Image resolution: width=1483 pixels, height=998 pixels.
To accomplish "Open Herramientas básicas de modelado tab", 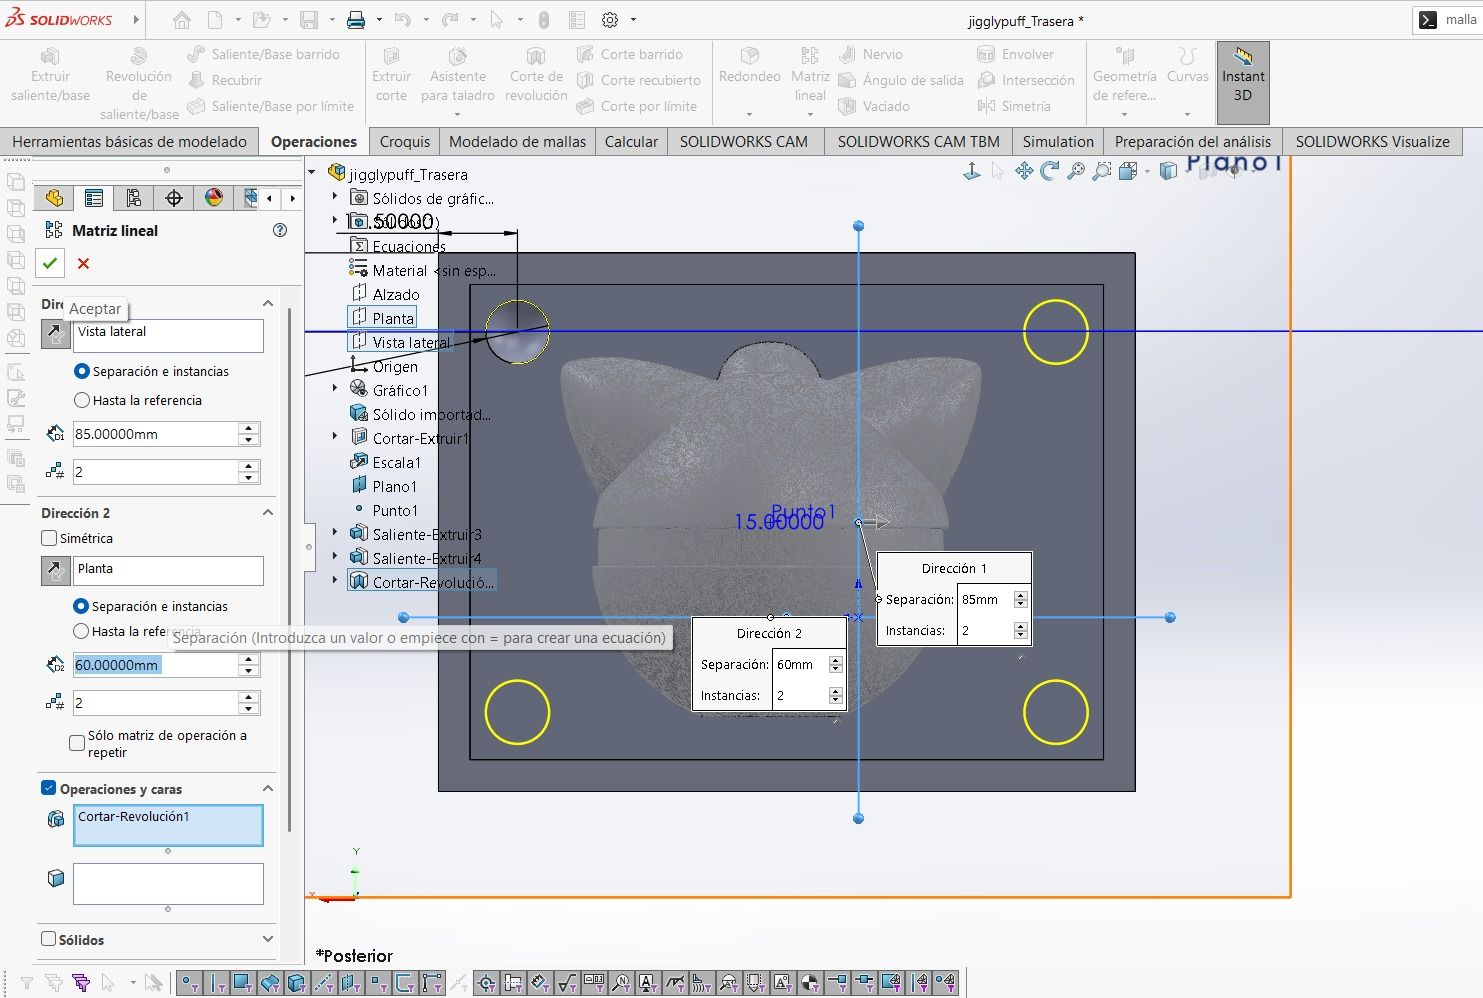I will (130, 141).
